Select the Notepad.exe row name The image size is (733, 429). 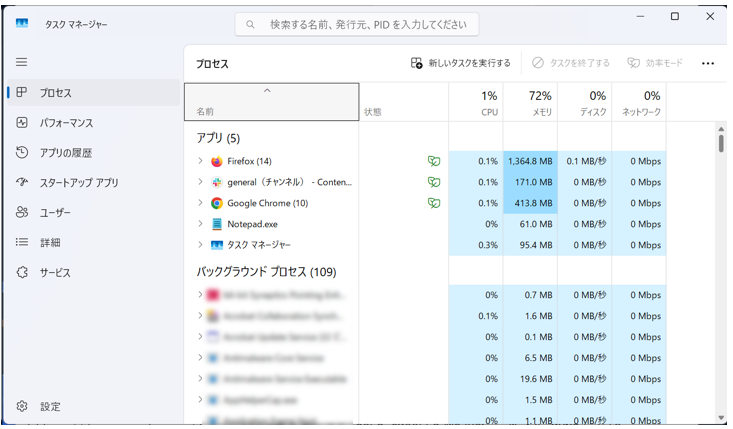[x=252, y=224]
